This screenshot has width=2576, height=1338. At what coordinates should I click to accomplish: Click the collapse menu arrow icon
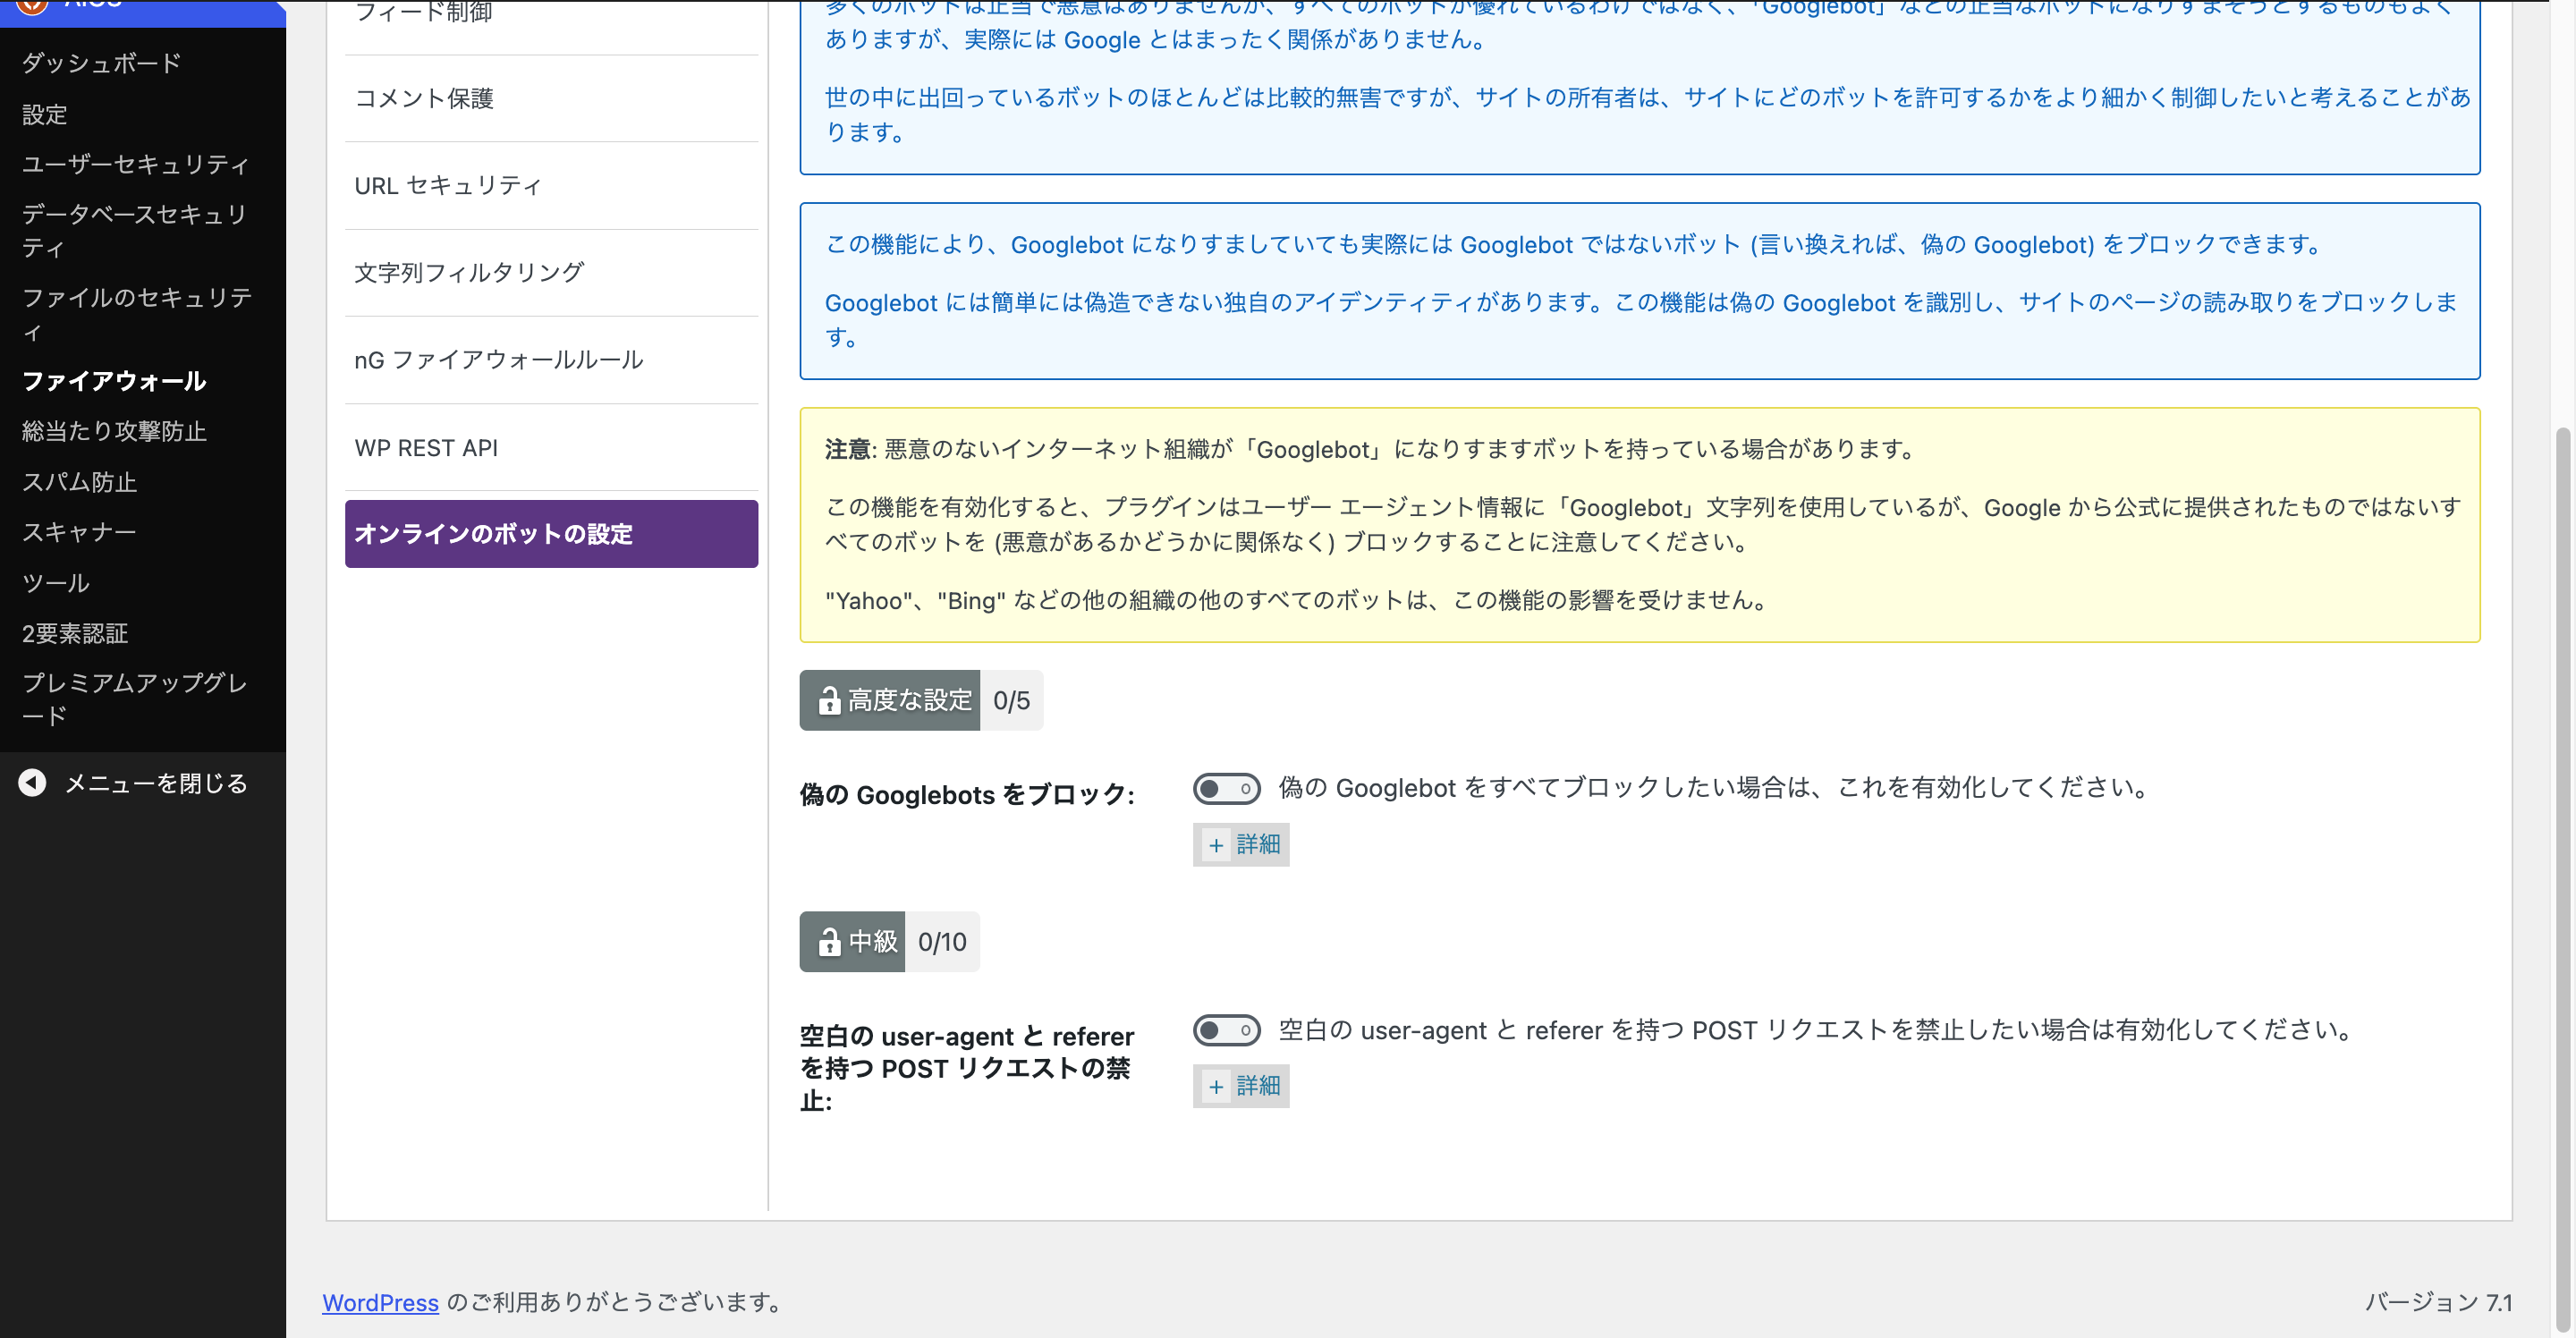[x=32, y=783]
